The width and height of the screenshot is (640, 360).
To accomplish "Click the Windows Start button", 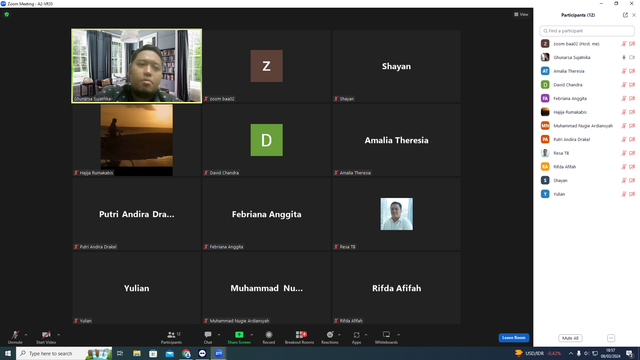I will pos(8,353).
